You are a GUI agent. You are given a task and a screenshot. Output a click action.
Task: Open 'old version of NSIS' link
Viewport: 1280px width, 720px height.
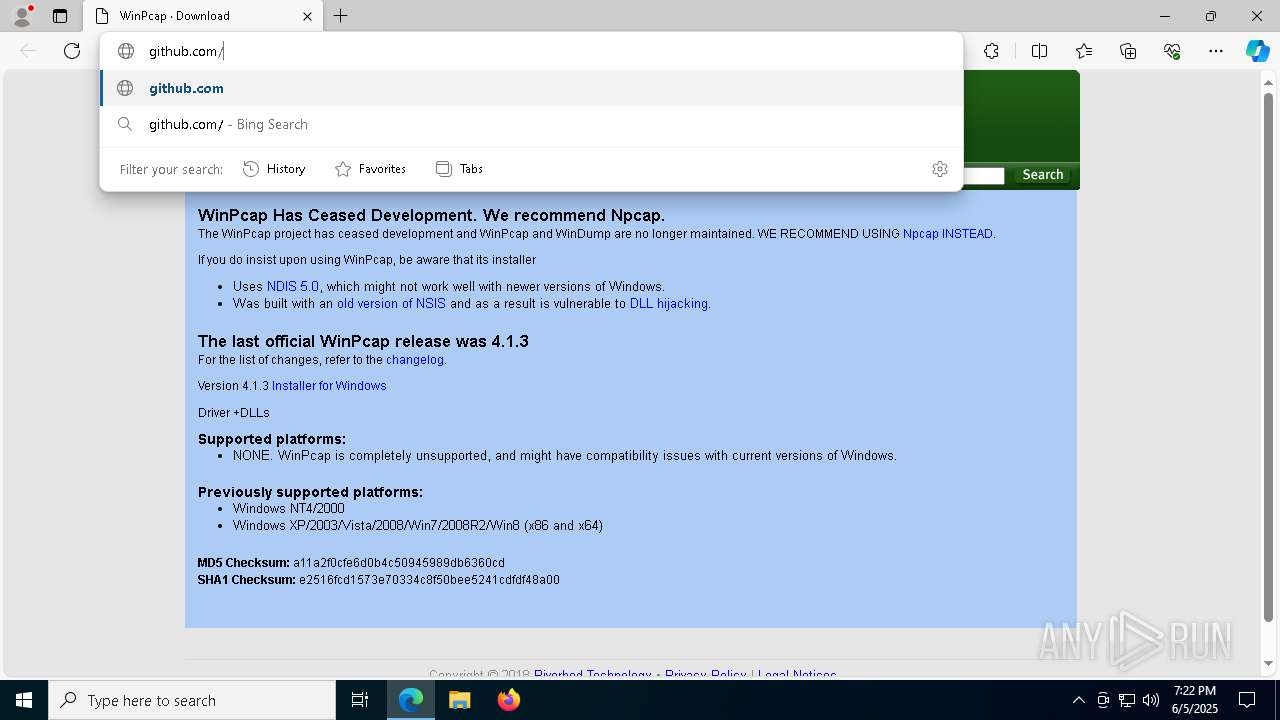click(391, 303)
